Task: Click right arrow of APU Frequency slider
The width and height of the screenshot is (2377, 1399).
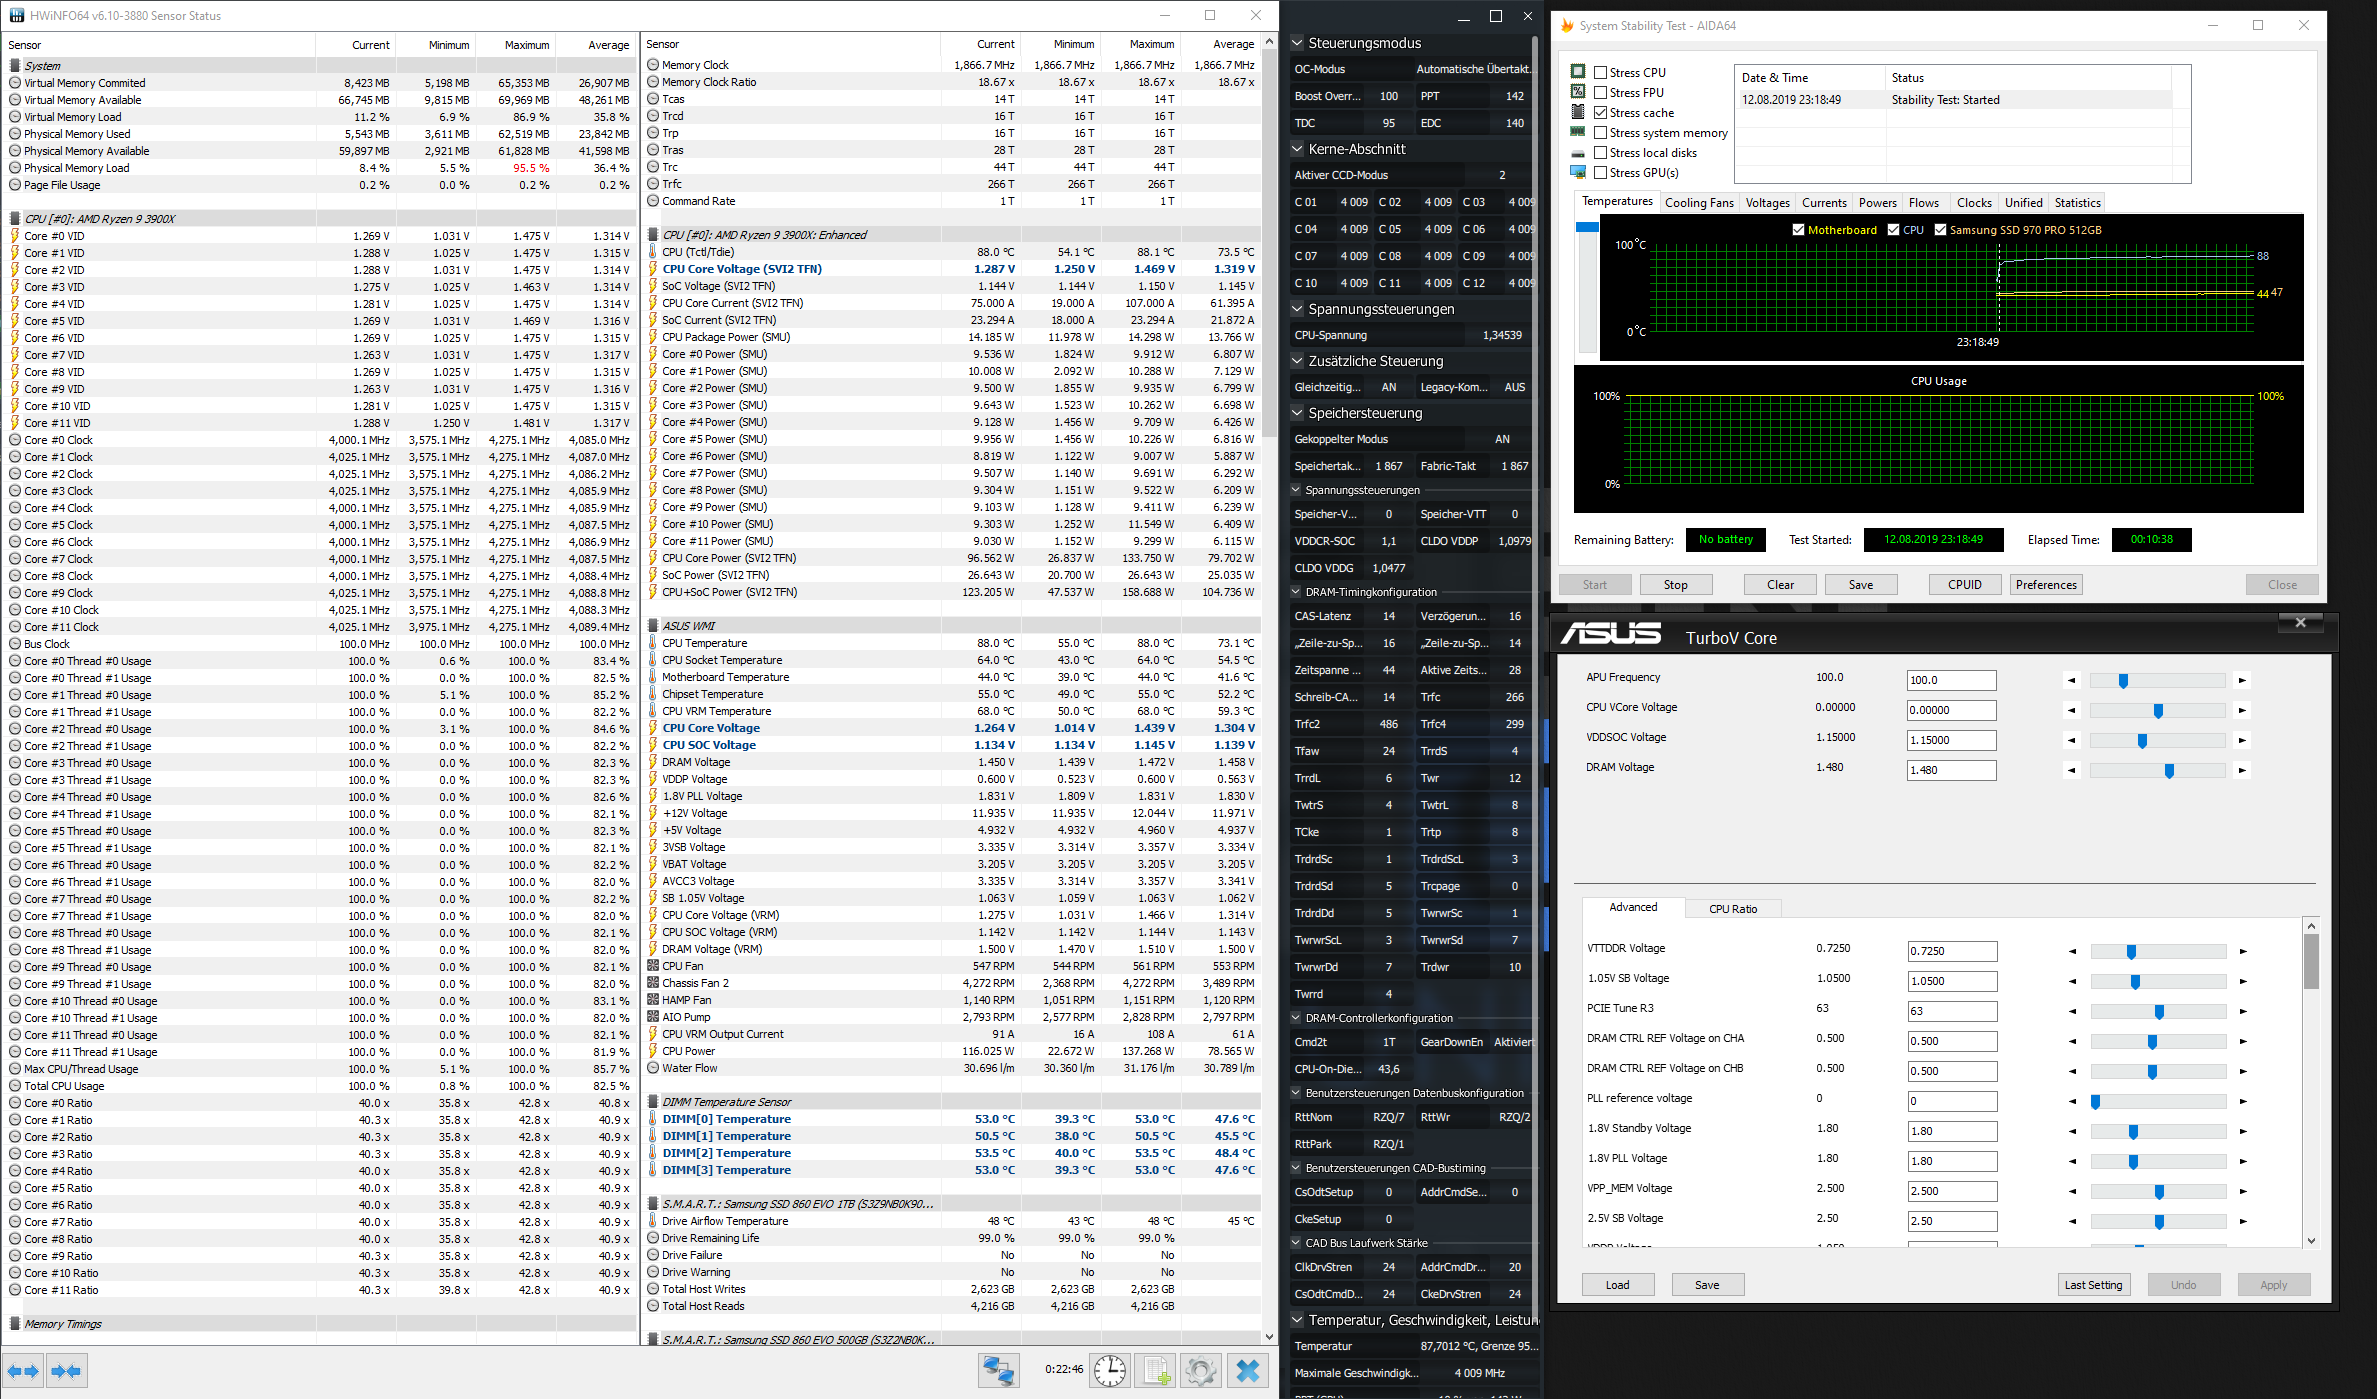Action: (x=2243, y=681)
